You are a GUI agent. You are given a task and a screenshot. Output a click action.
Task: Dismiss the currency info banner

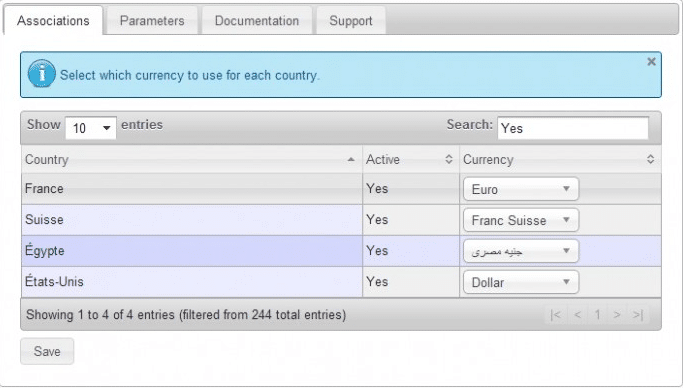[651, 62]
